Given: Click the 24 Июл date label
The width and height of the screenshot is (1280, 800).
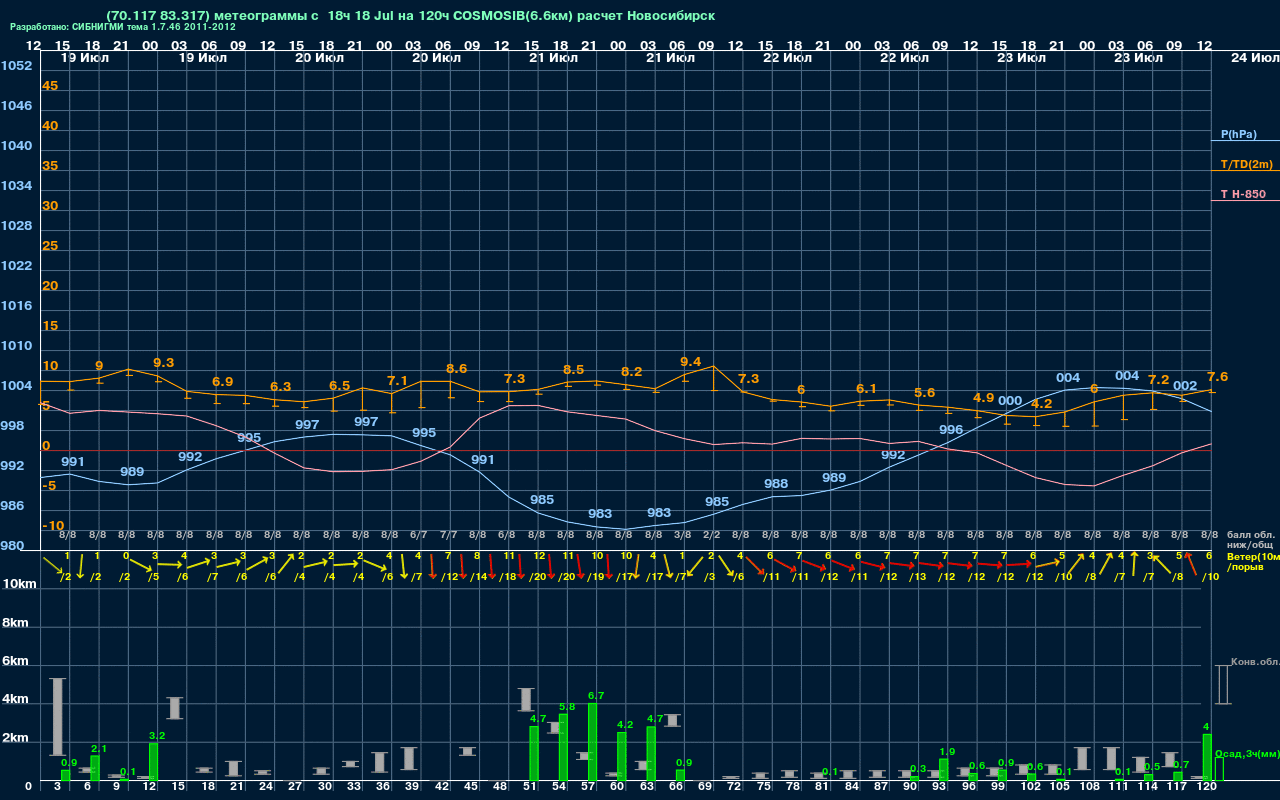Looking at the screenshot, I should point(1253,58).
